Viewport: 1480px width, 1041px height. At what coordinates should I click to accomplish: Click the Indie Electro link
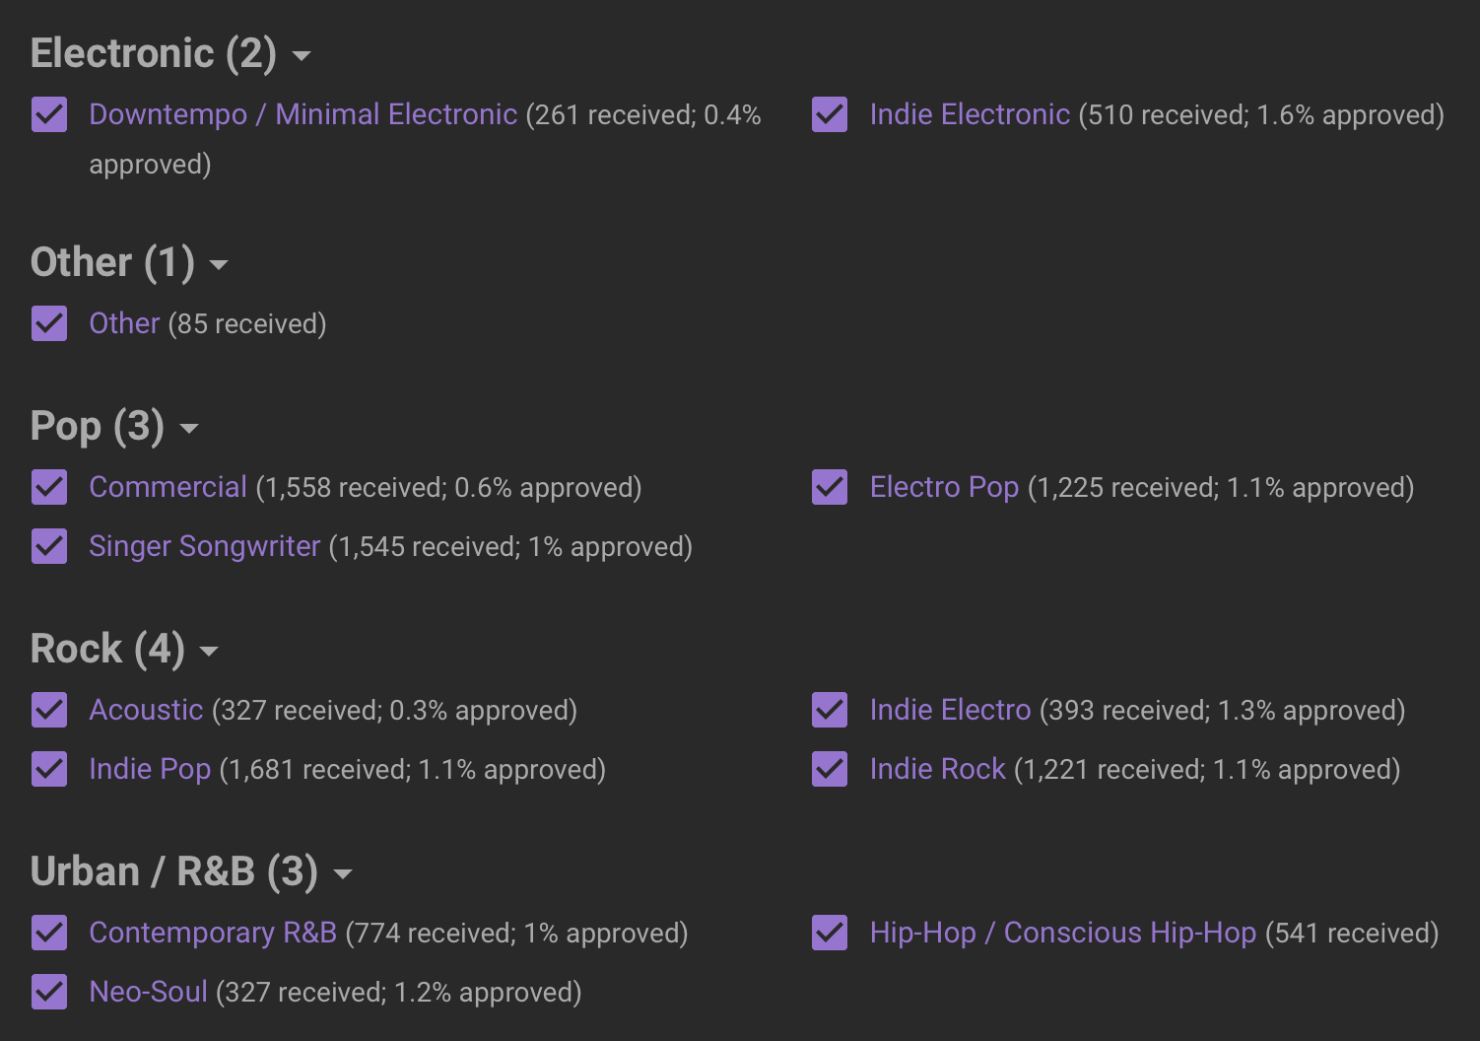[950, 710]
